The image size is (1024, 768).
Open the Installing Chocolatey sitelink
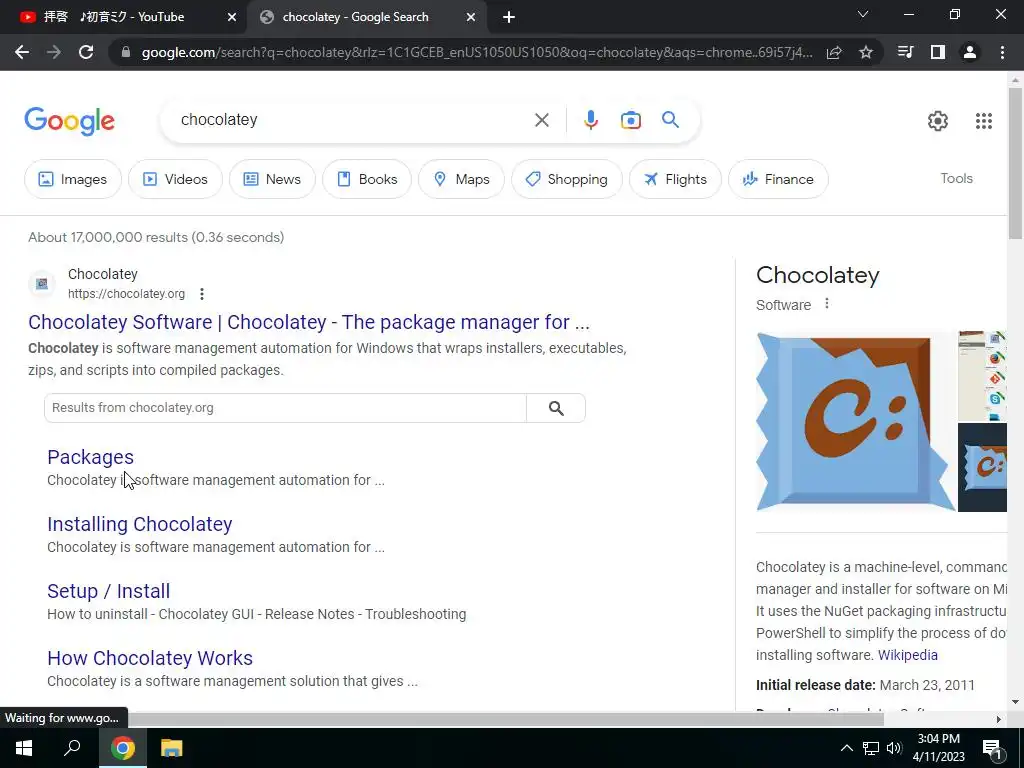(x=140, y=524)
